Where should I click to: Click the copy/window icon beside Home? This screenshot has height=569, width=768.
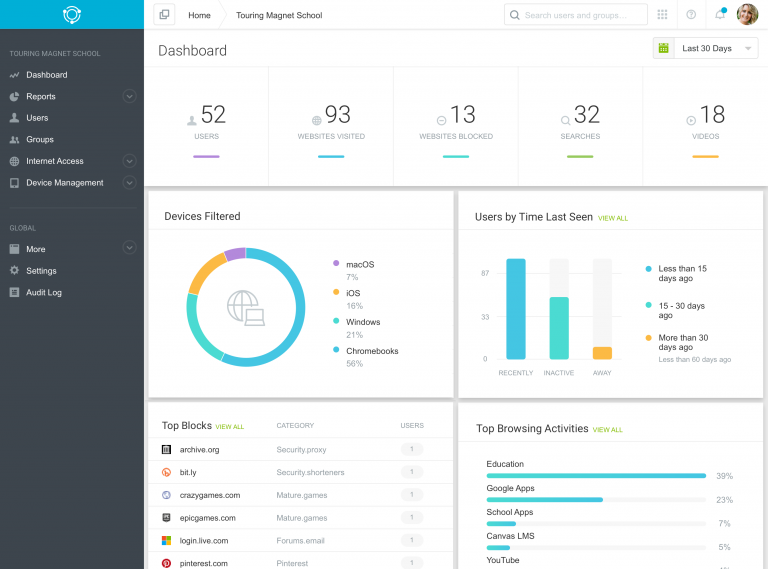click(x=165, y=15)
